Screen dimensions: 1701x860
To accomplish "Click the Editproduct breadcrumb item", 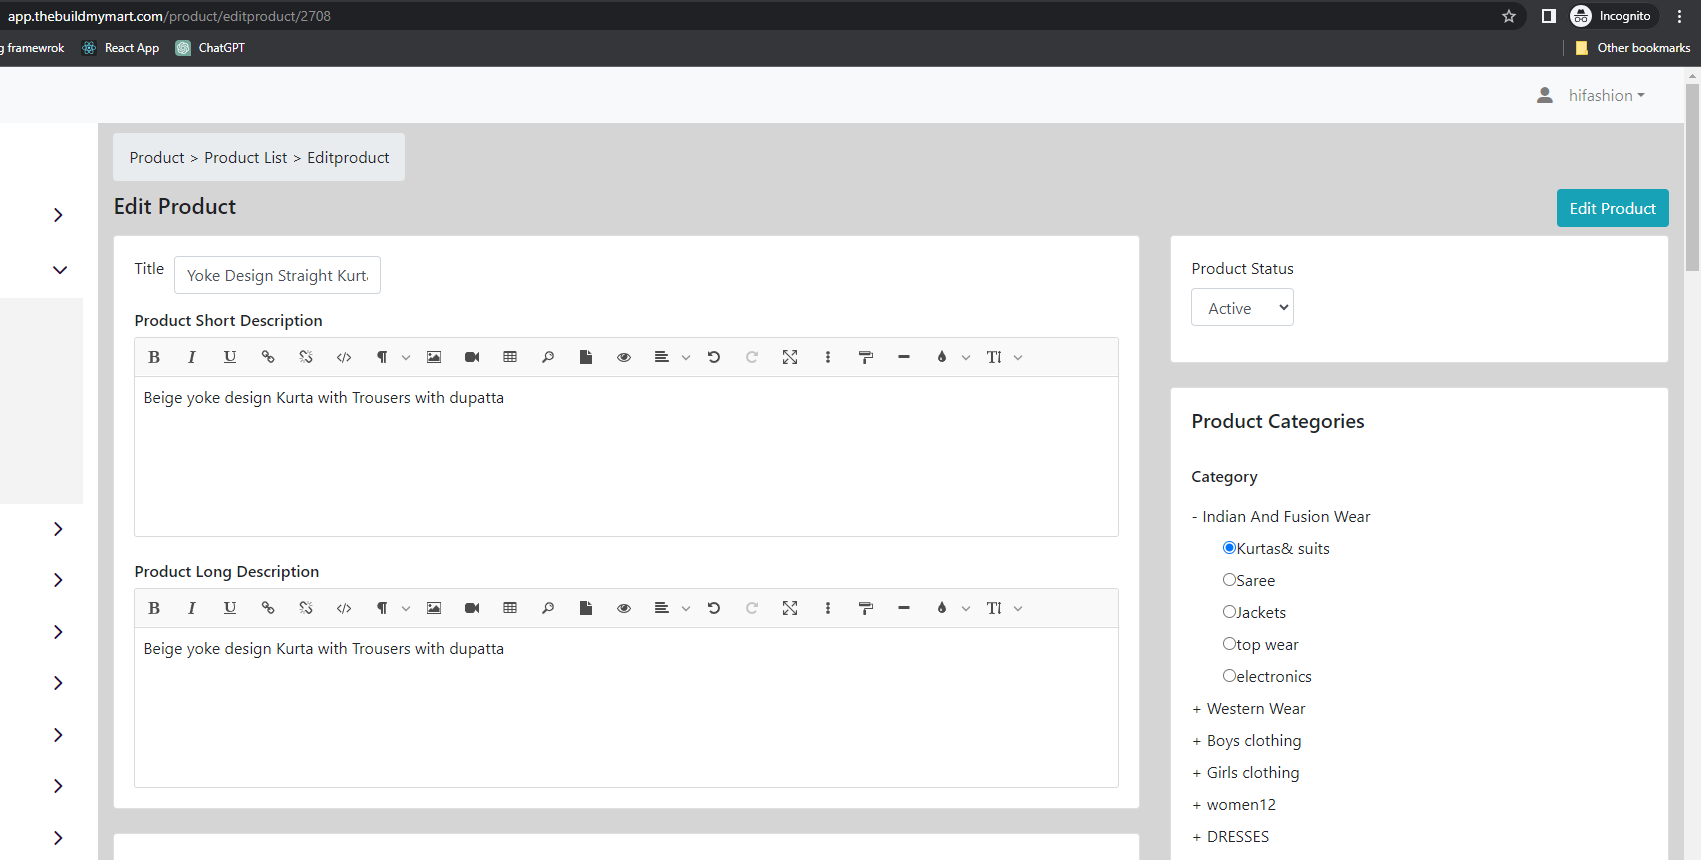I will [x=348, y=158].
